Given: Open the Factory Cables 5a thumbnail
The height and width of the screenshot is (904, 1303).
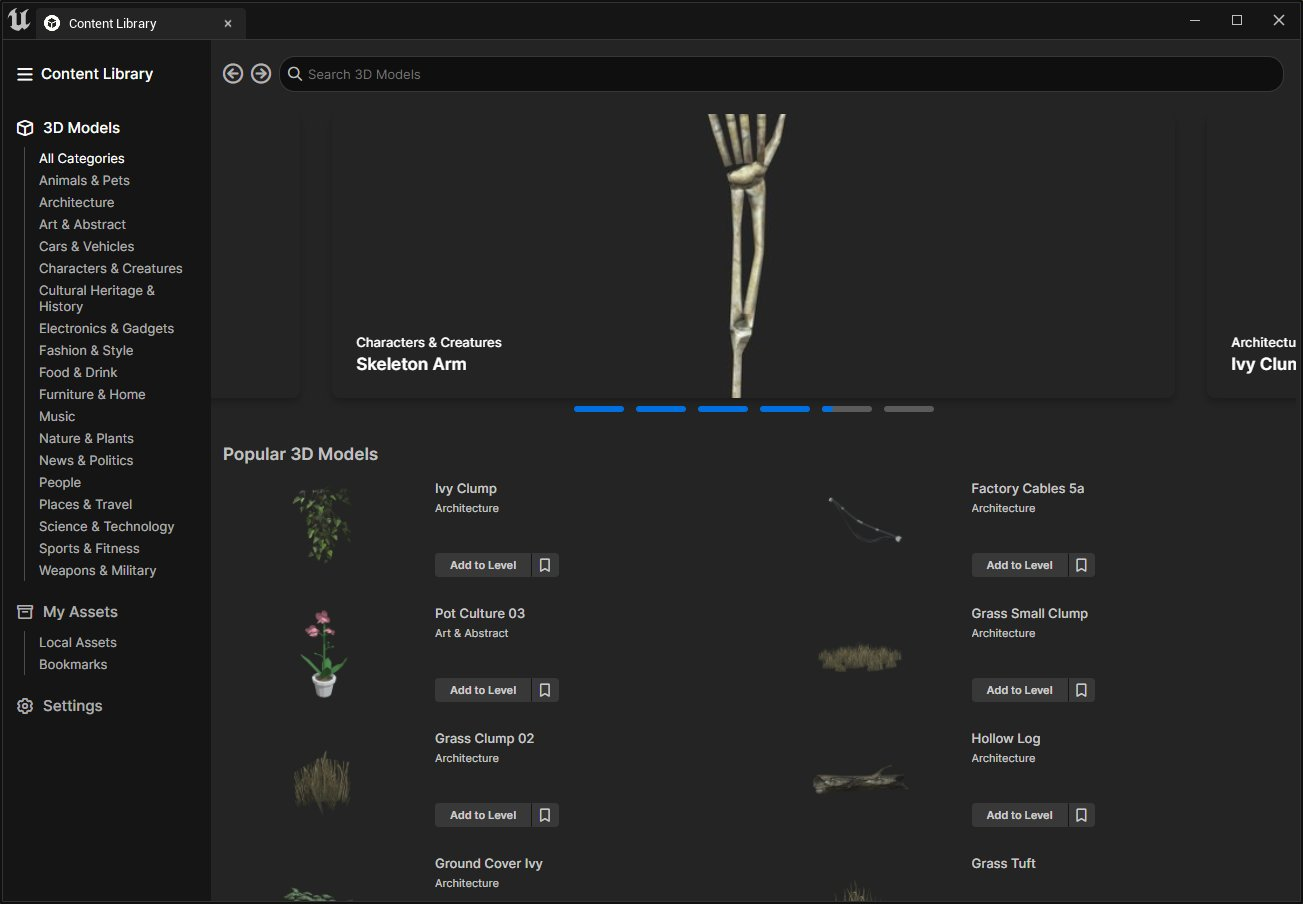Looking at the screenshot, I should [865, 518].
